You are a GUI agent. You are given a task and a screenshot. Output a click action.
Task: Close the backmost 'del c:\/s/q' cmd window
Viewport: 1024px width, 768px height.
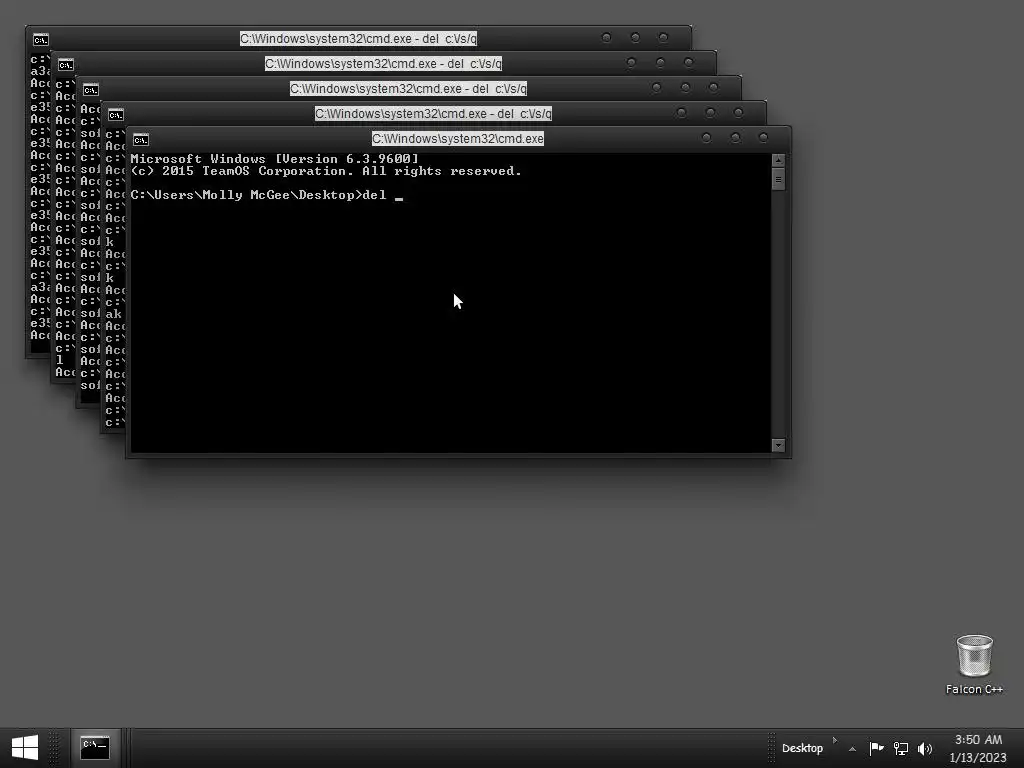664,37
